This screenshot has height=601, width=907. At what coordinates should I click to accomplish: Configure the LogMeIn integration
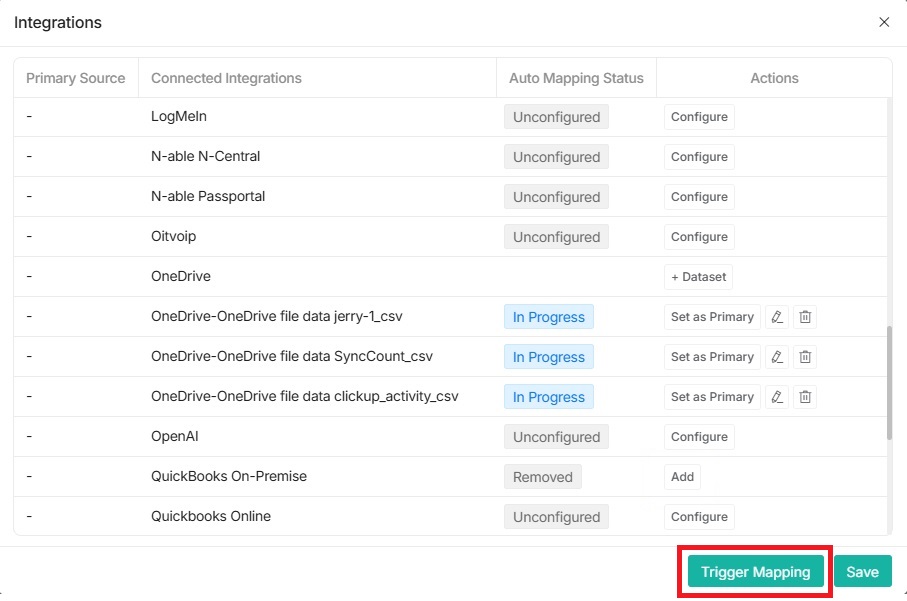pyautogui.click(x=698, y=117)
